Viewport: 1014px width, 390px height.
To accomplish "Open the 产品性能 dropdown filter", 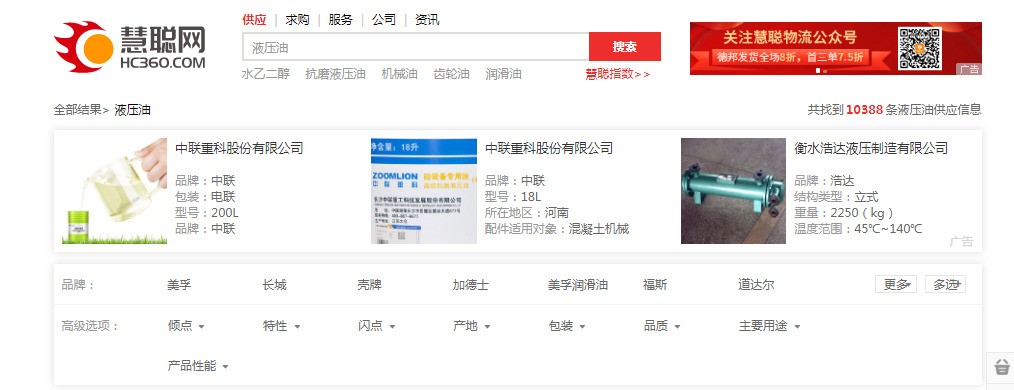I will pos(198,366).
